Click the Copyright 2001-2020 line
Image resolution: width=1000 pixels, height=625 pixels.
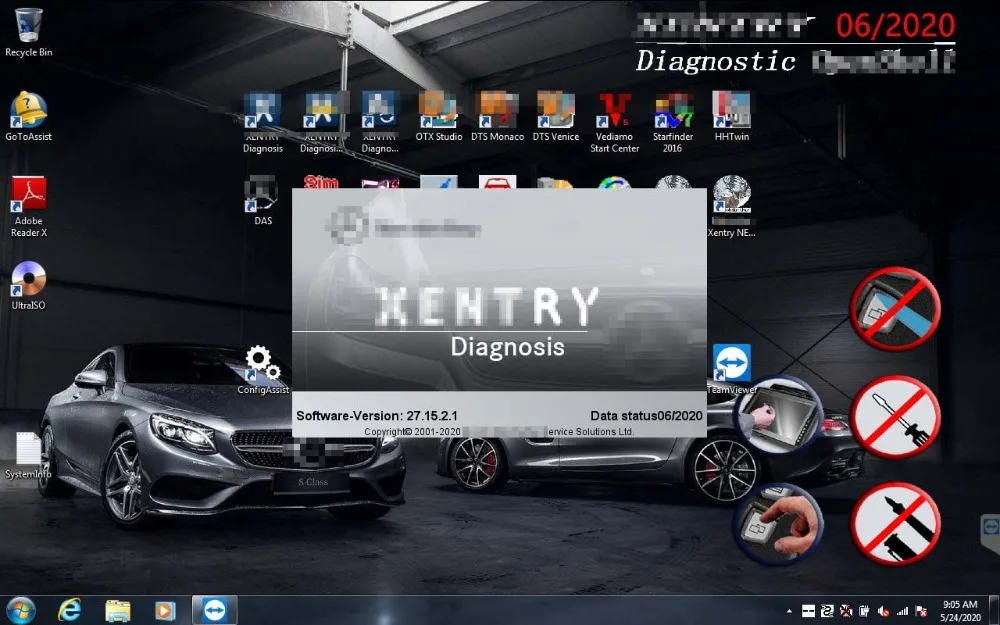499,431
